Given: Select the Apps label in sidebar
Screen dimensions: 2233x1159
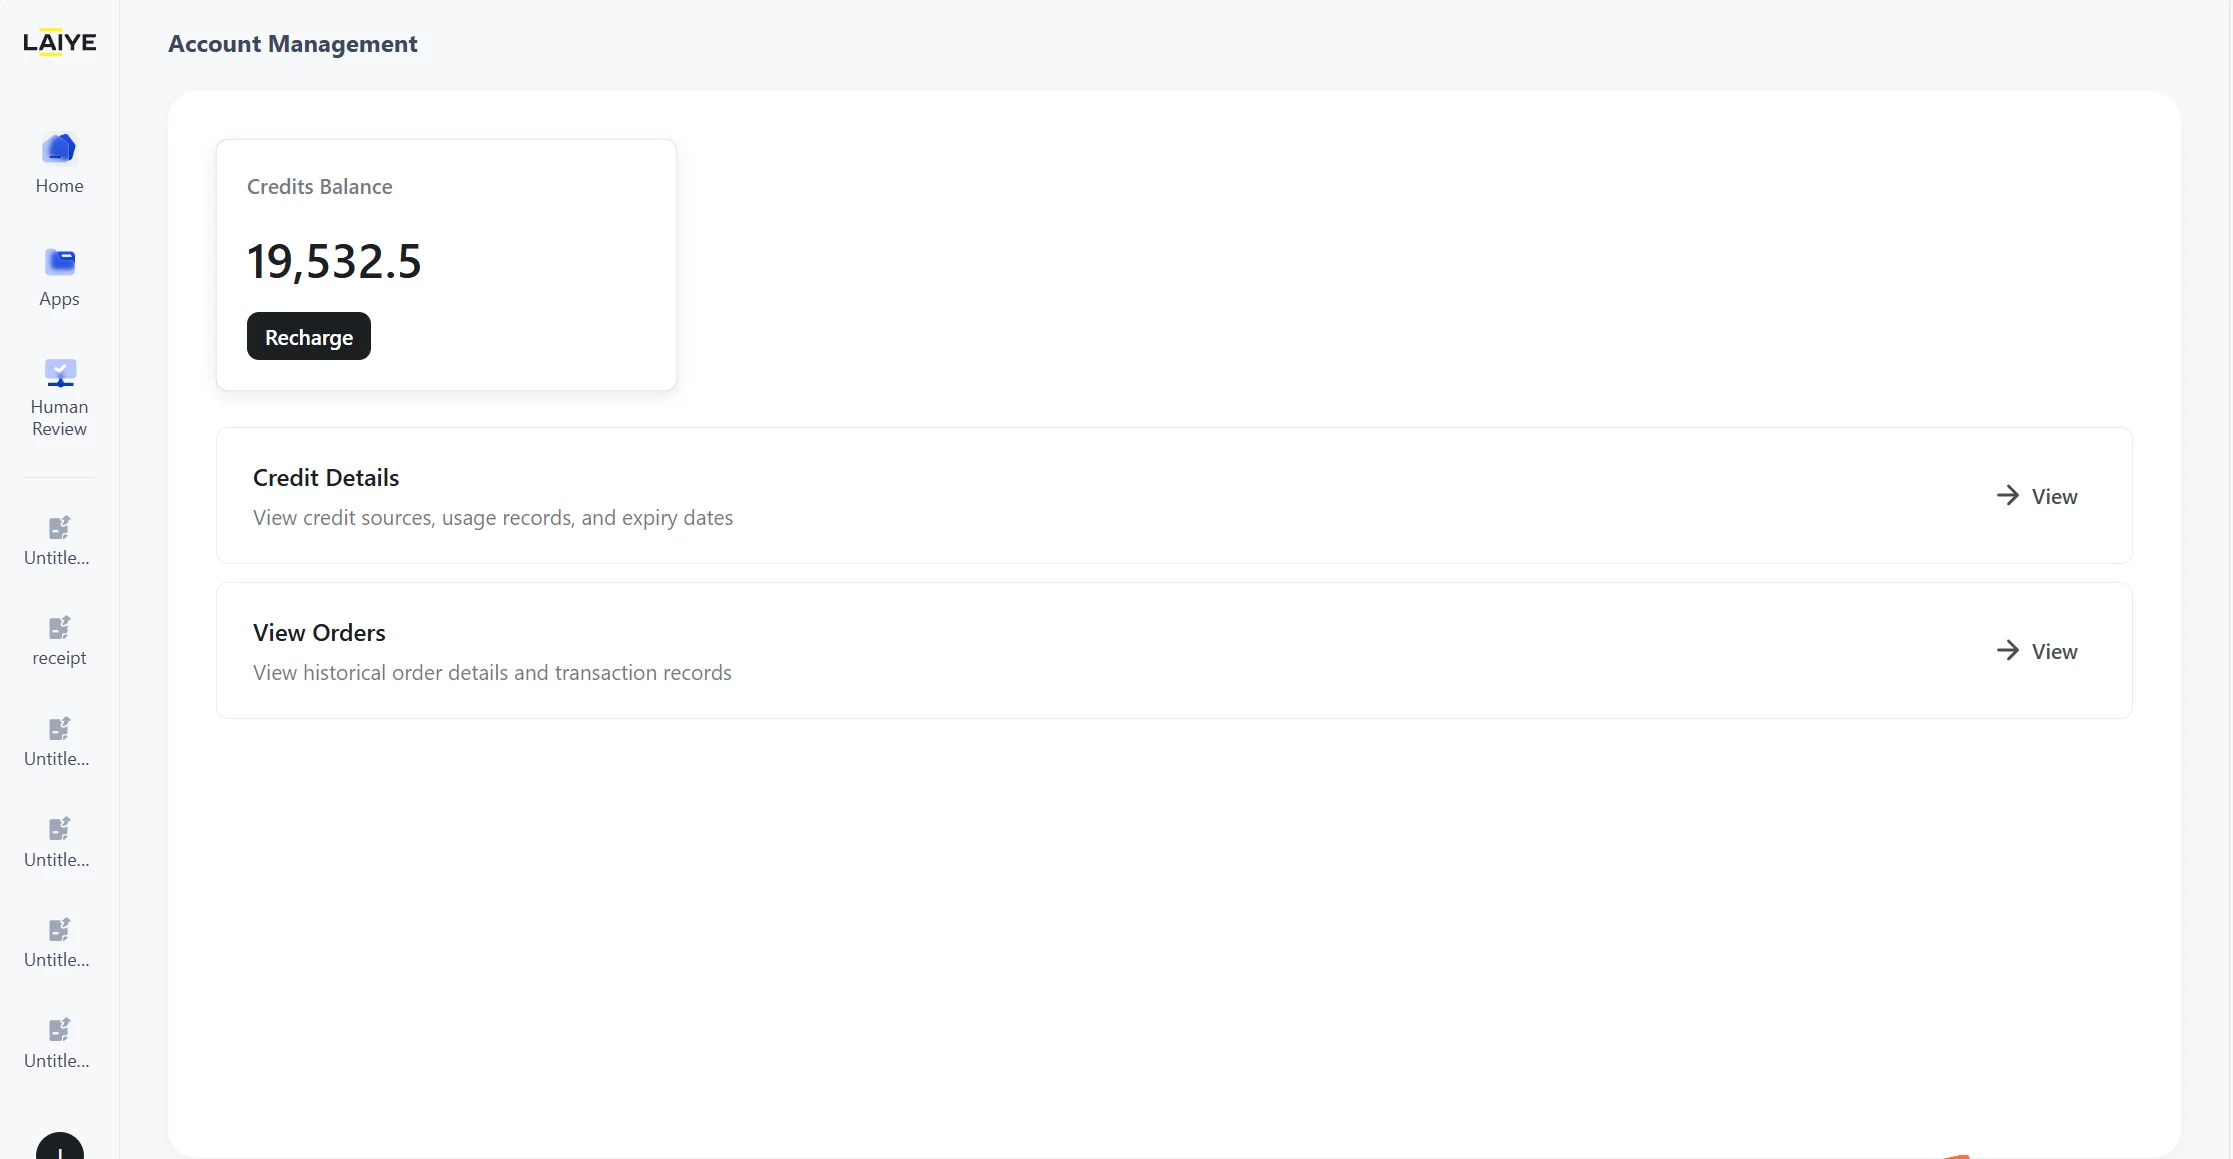Looking at the screenshot, I should coord(60,299).
